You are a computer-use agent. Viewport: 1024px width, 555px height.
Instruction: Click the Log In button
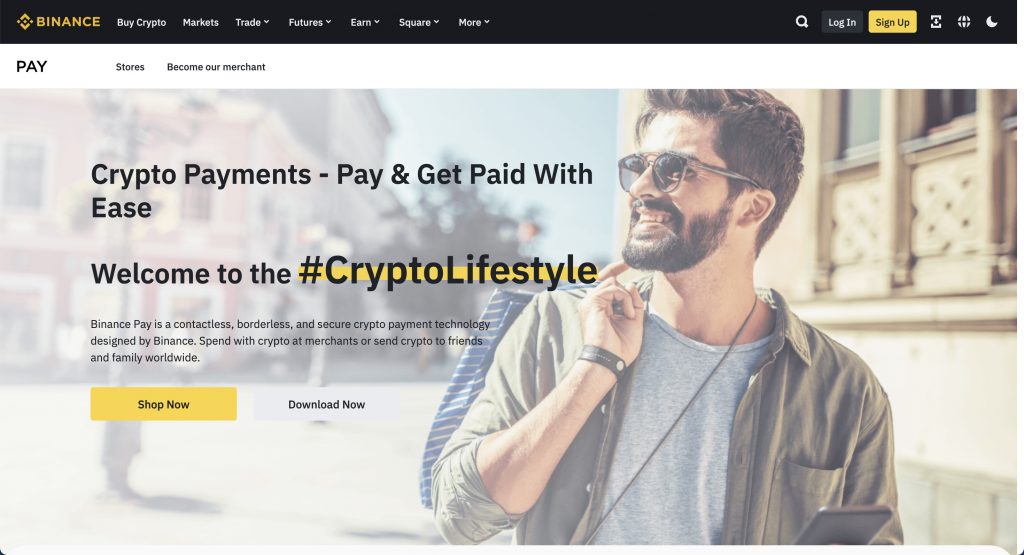click(x=842, y=22)
